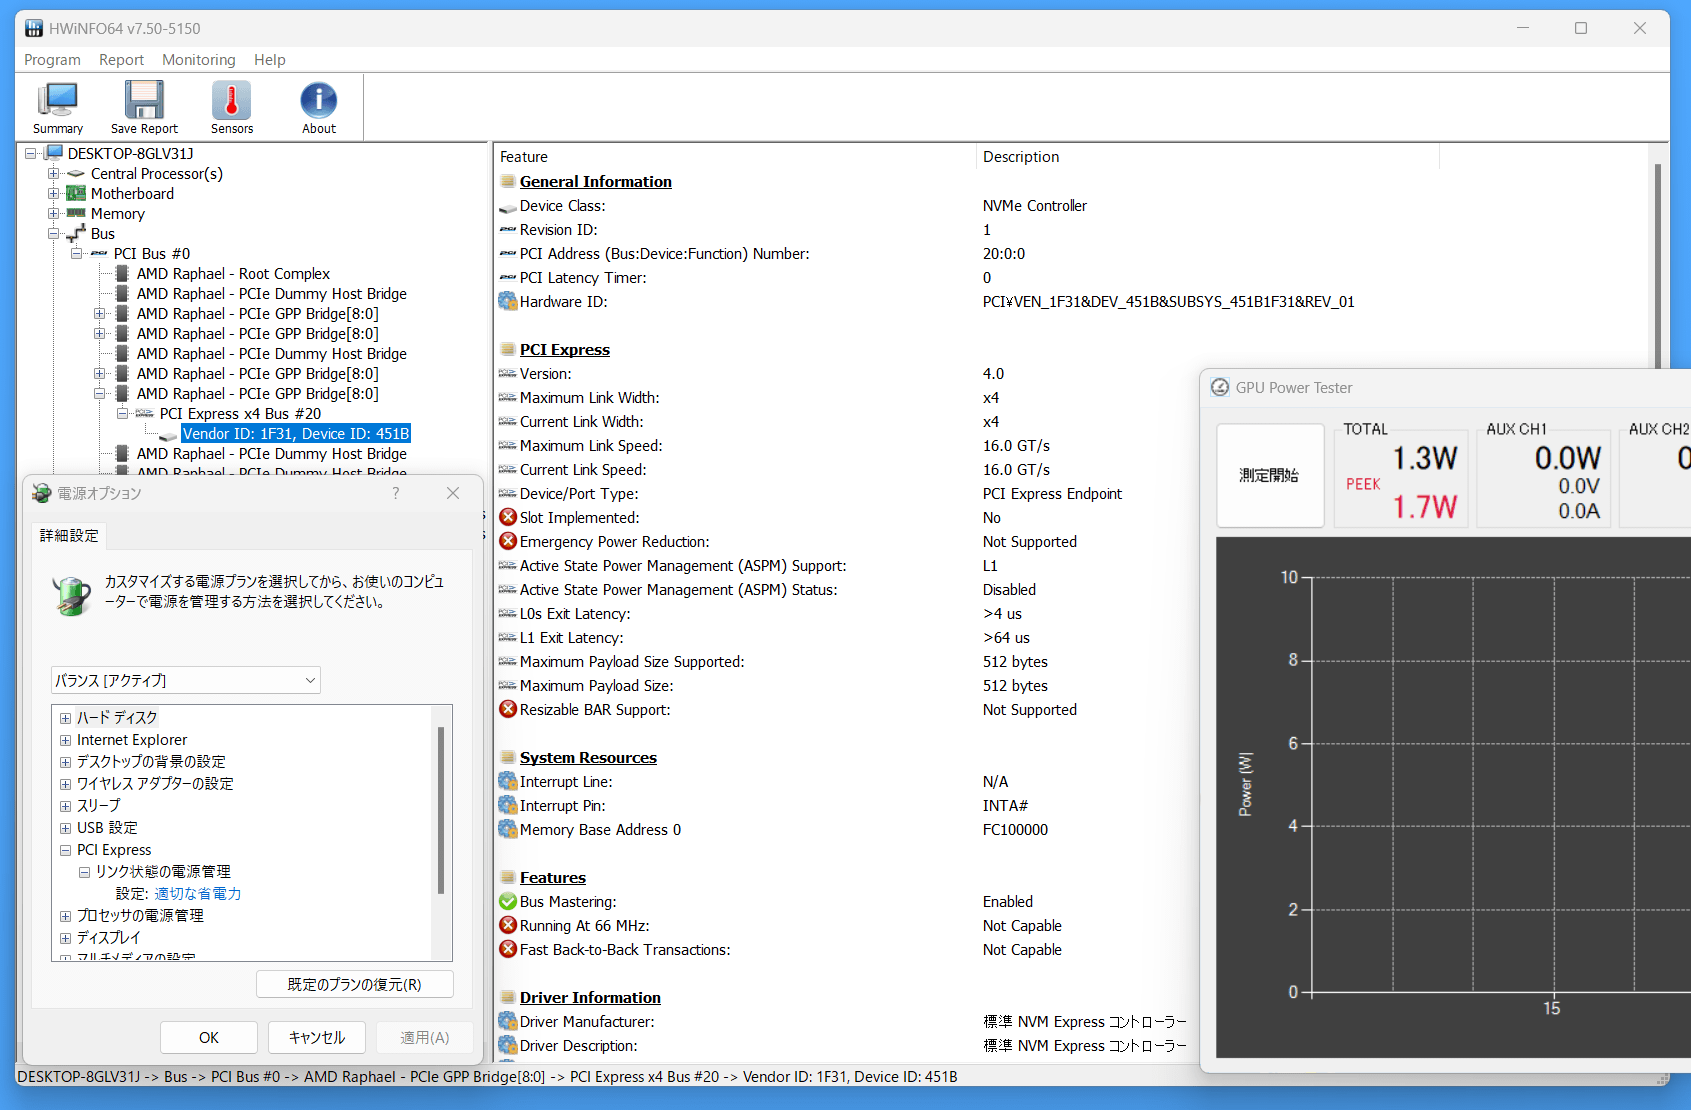Expand the Central Processor(s) node
The image size is (1691, 1110).
[x=54, y=174]
